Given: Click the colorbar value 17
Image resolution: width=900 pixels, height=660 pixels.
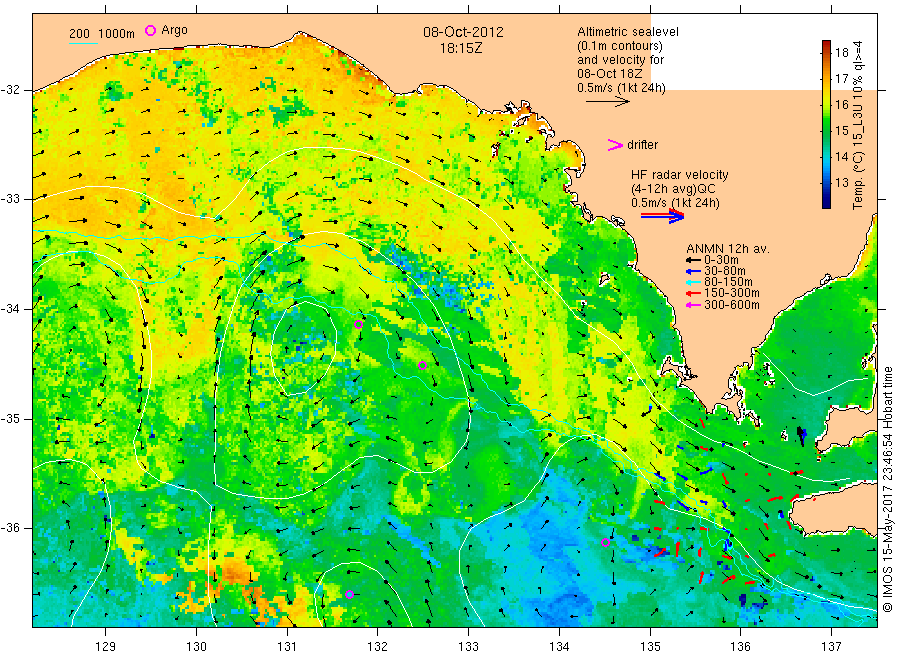Looking at the screenshot, I should pos(841,78).
